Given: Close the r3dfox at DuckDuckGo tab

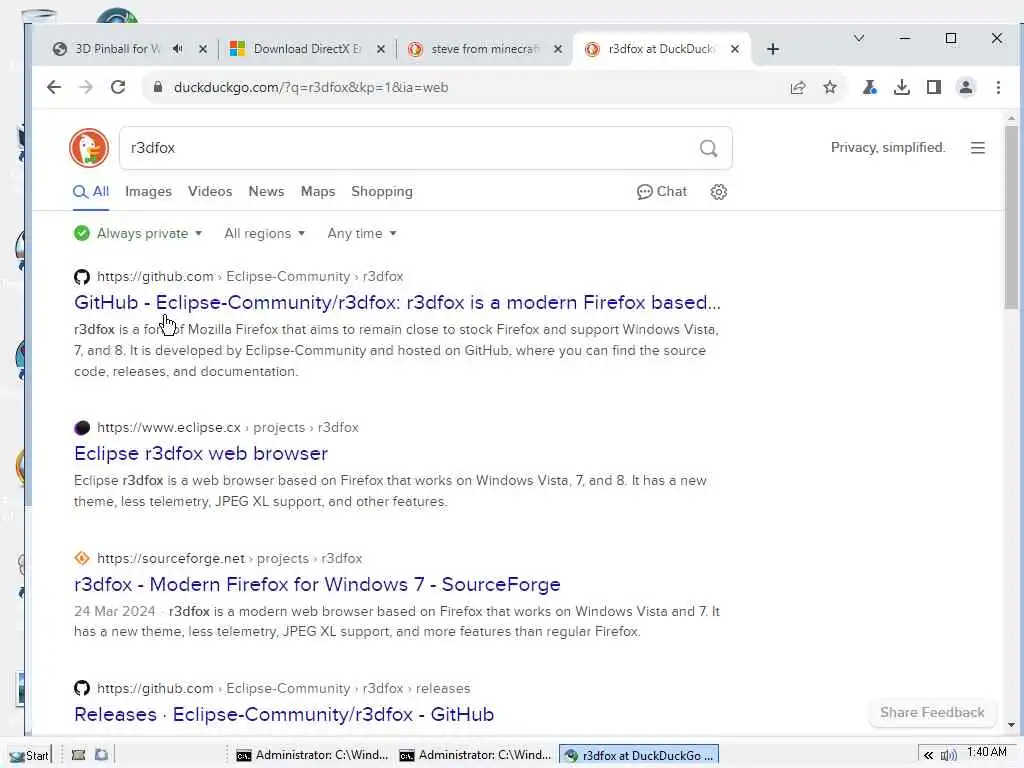Looking at the screenshot, I should pyautogui.click(x=735, y=49).
